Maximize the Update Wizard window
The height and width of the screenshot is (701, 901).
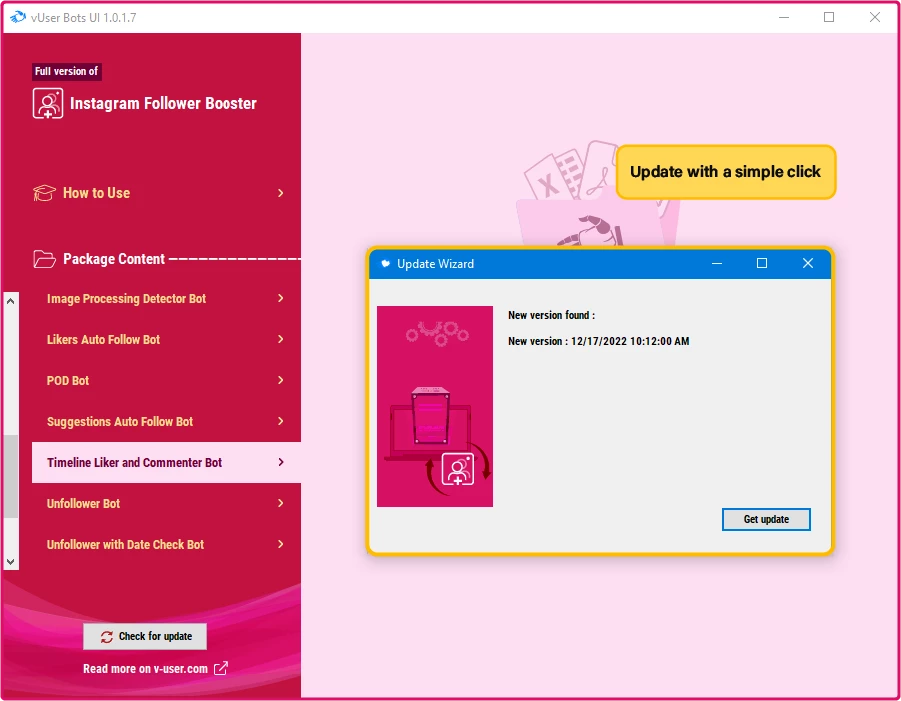pos(762,263)
